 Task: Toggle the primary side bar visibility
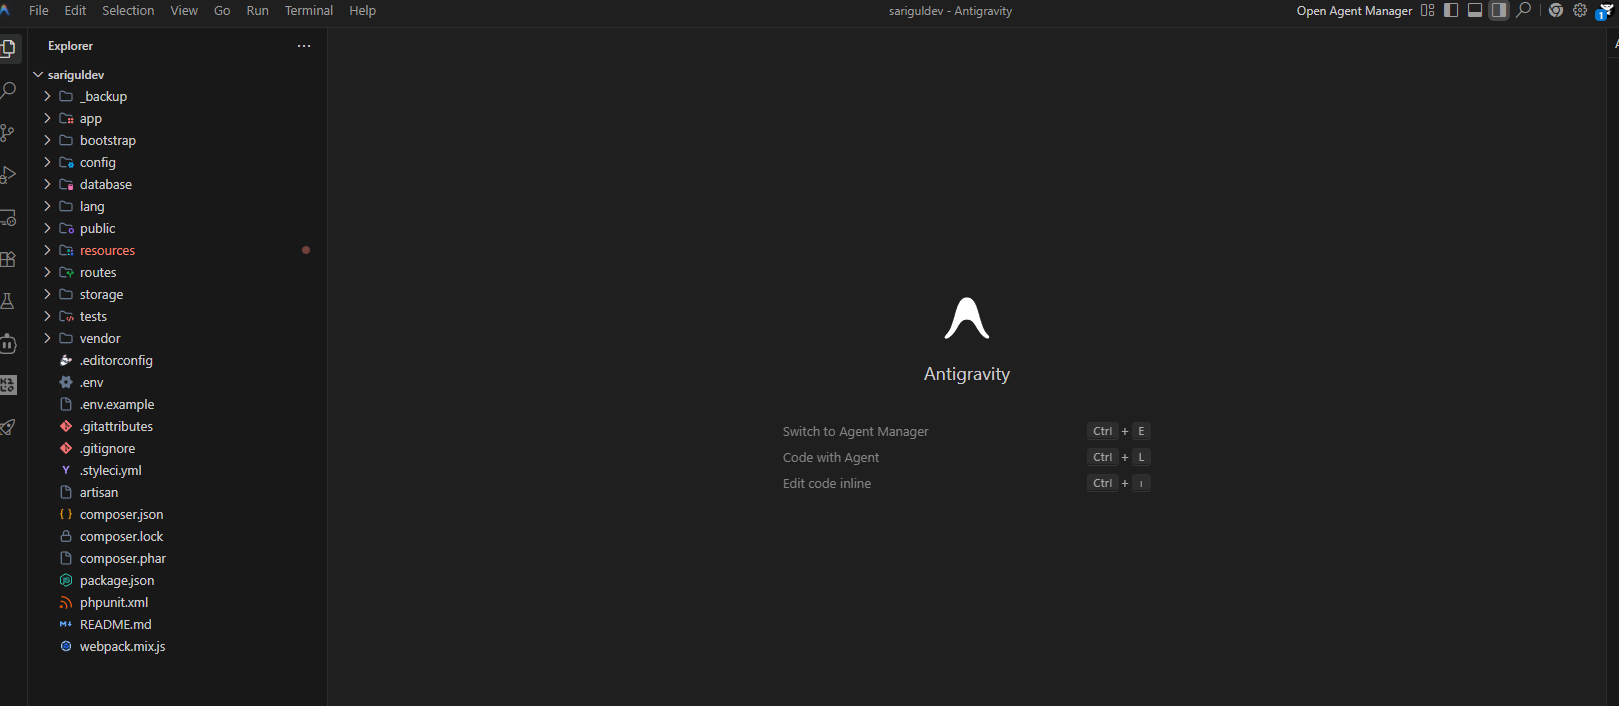pos(1451,10)
